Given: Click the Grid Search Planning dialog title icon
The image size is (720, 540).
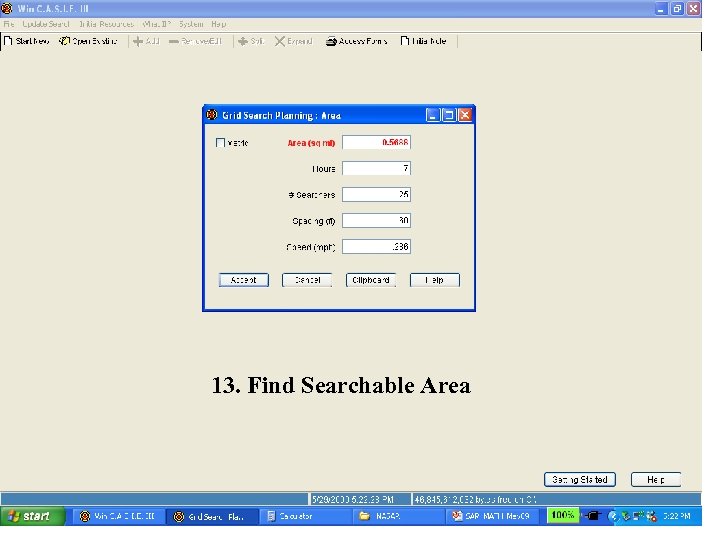Looking at the screenshot, I should pyautogui.click(x=212, y=115).
